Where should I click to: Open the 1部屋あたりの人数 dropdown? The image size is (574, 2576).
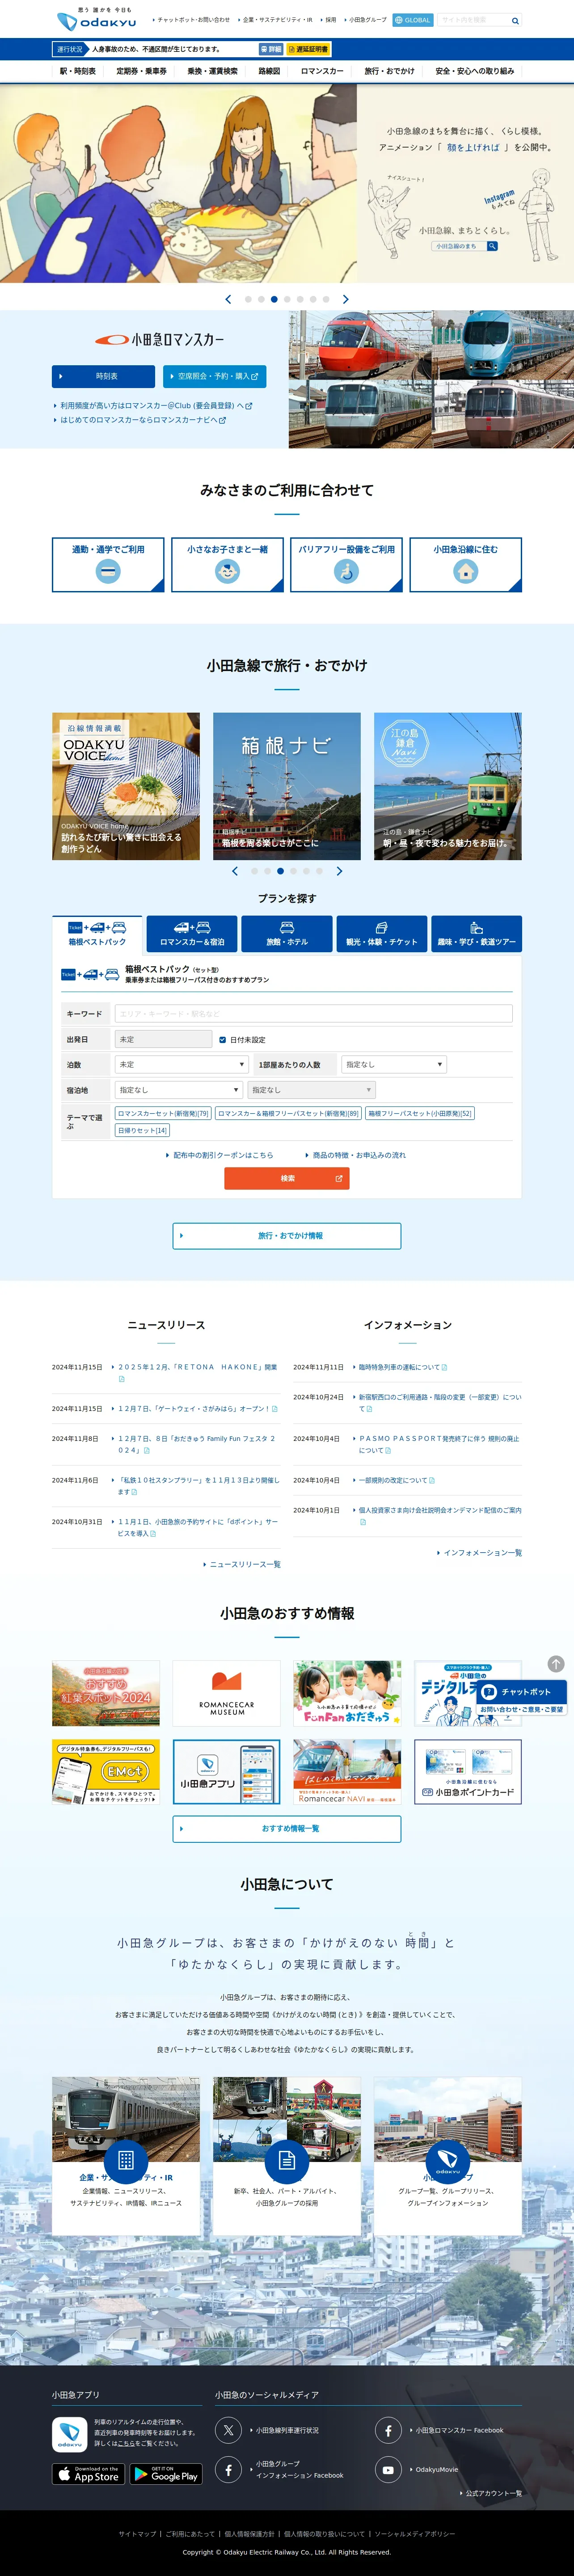(393, 1065)
